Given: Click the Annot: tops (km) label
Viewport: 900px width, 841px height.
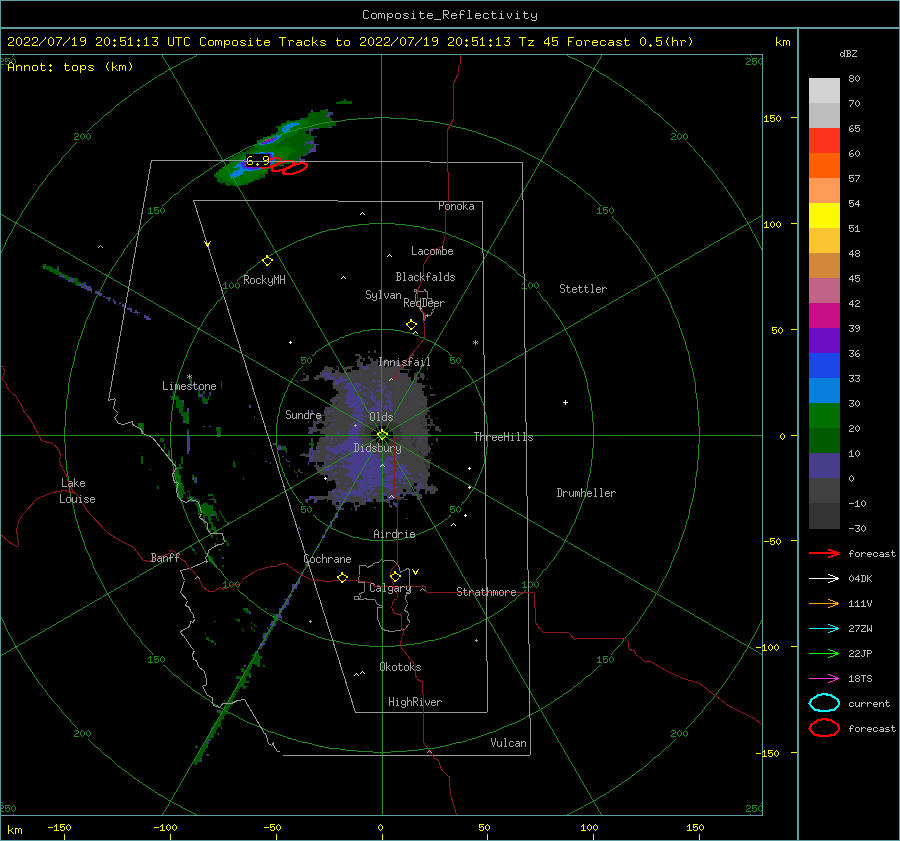Looking at the screenshot, I should [x=70, y=67].
